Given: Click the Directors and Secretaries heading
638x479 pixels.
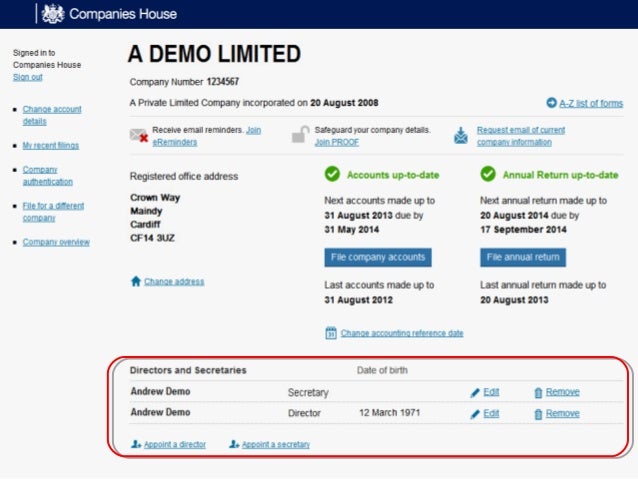Looking at the screenshot, I should 188,370.
